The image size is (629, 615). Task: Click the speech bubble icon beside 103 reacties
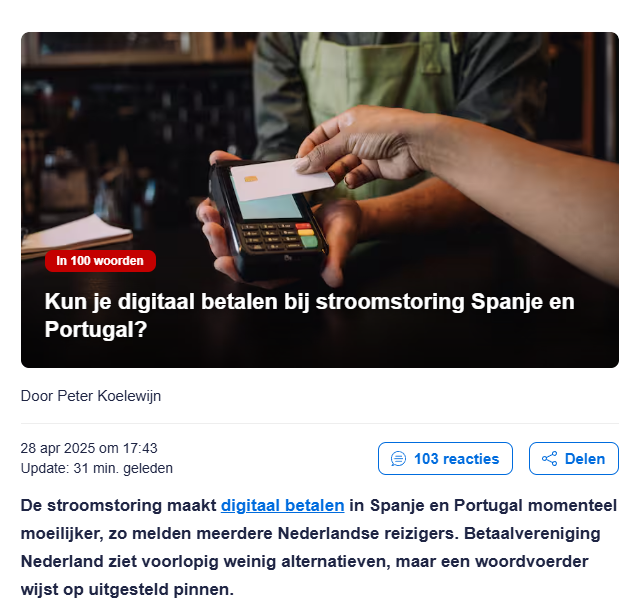(398, 459)
